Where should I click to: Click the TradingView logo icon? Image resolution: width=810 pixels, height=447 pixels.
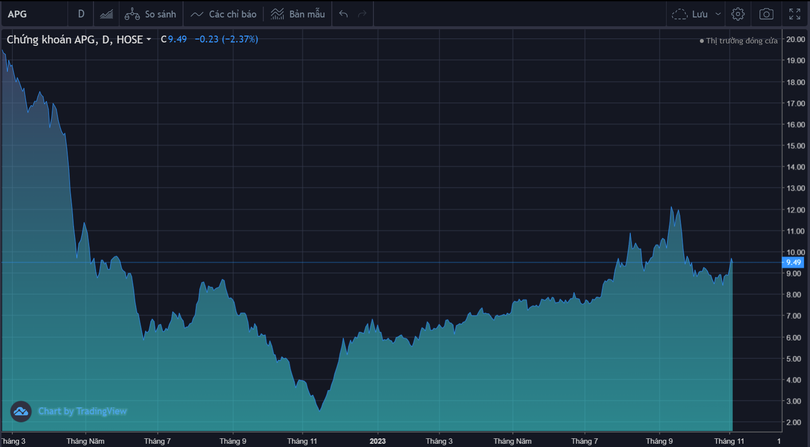21,411
